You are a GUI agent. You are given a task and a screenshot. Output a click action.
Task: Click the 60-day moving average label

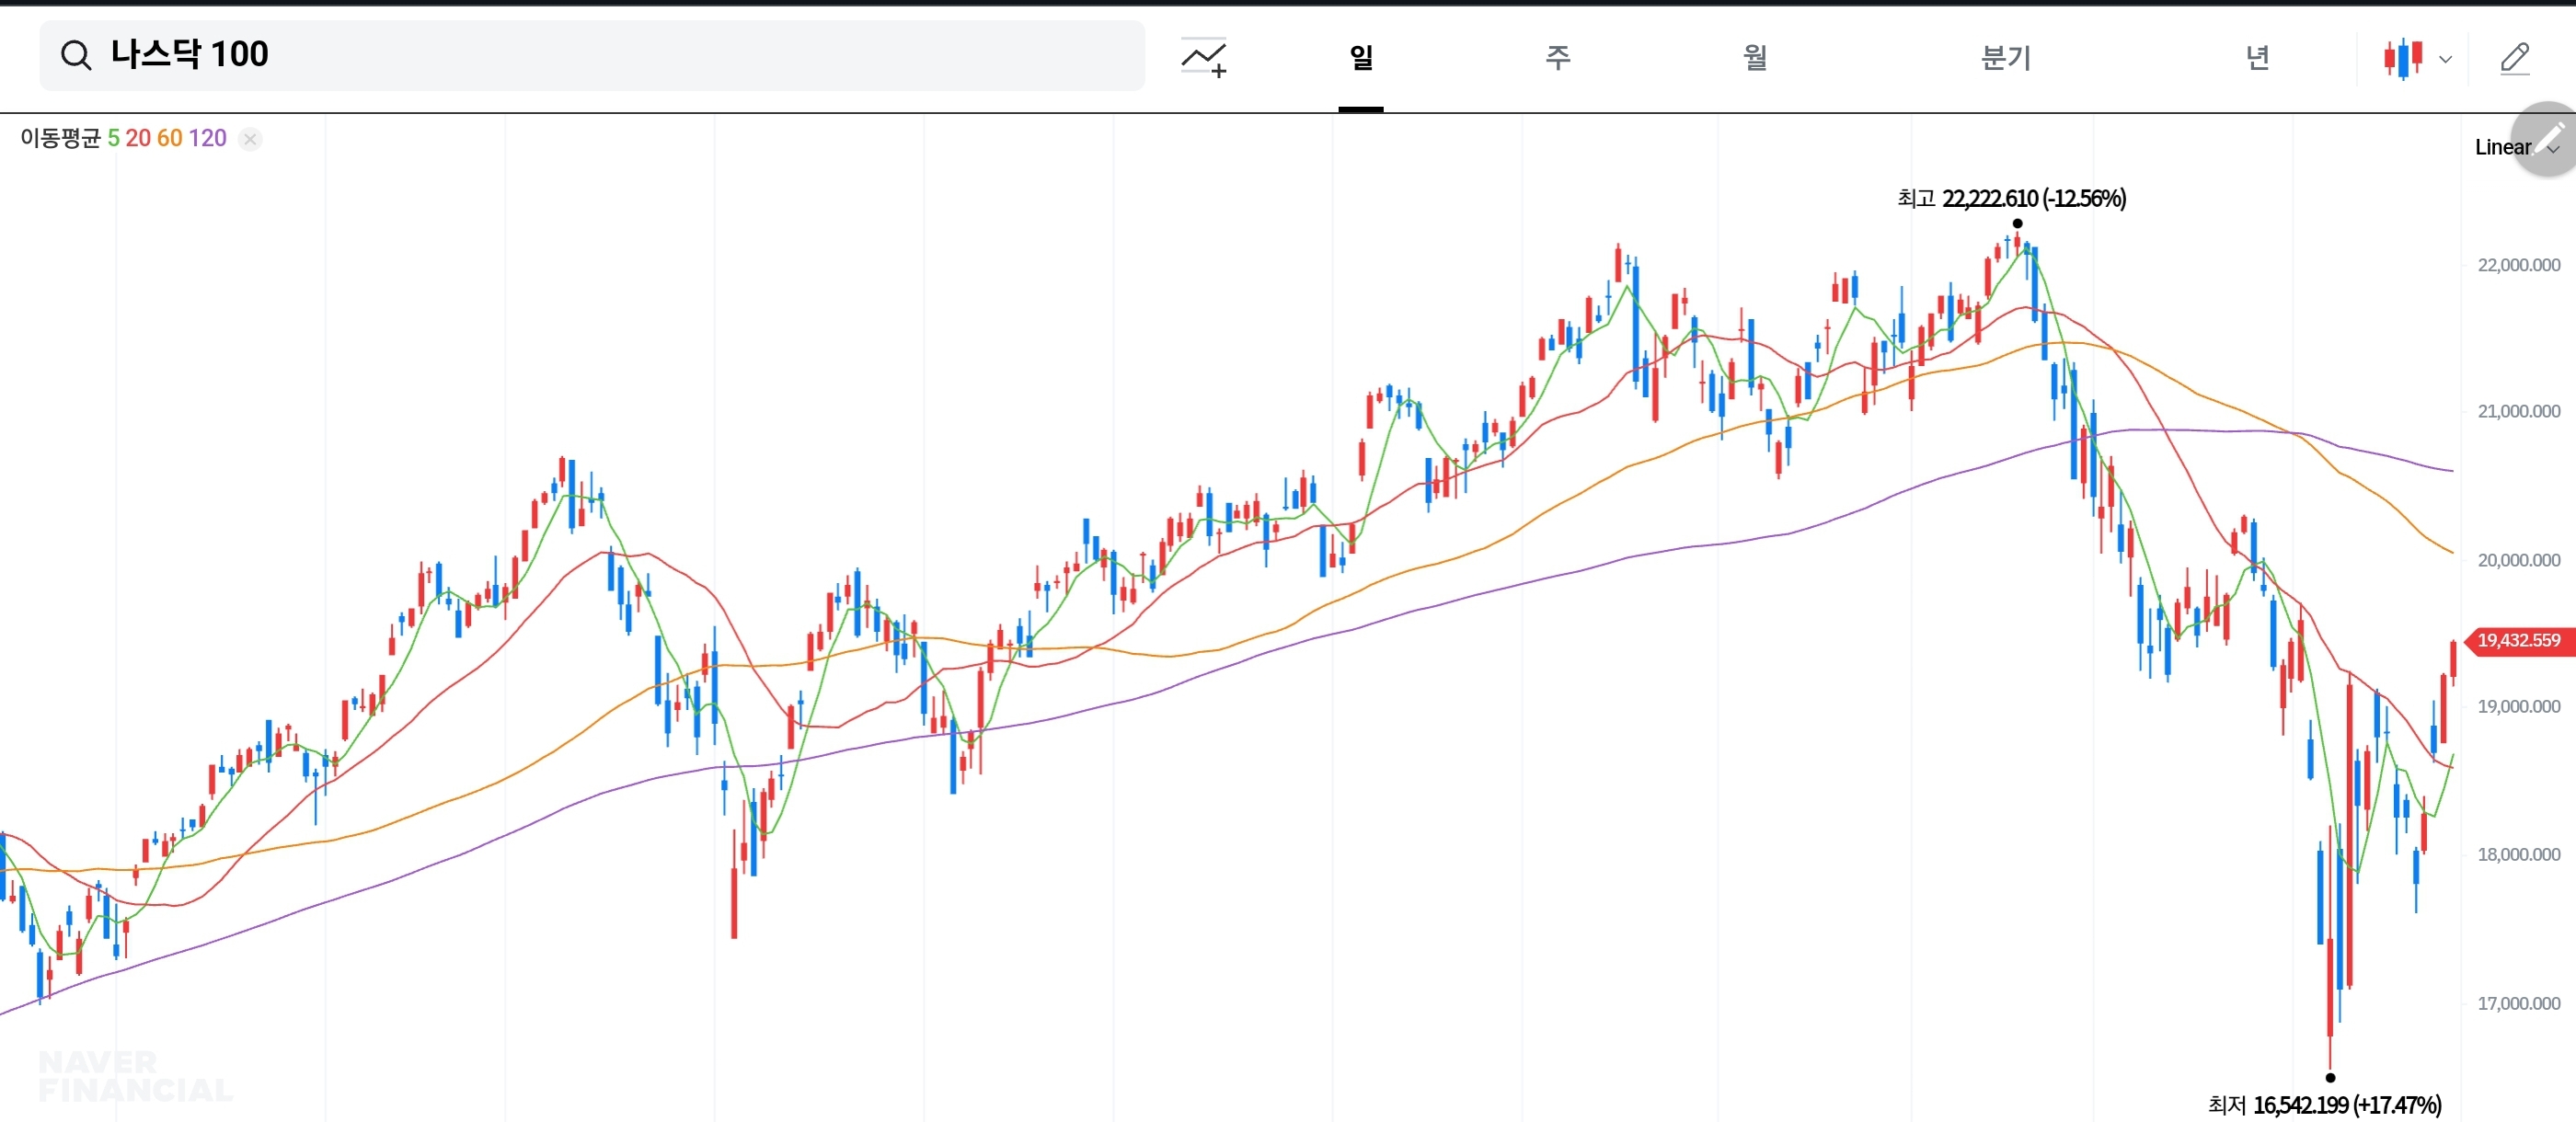coord(169,138)
